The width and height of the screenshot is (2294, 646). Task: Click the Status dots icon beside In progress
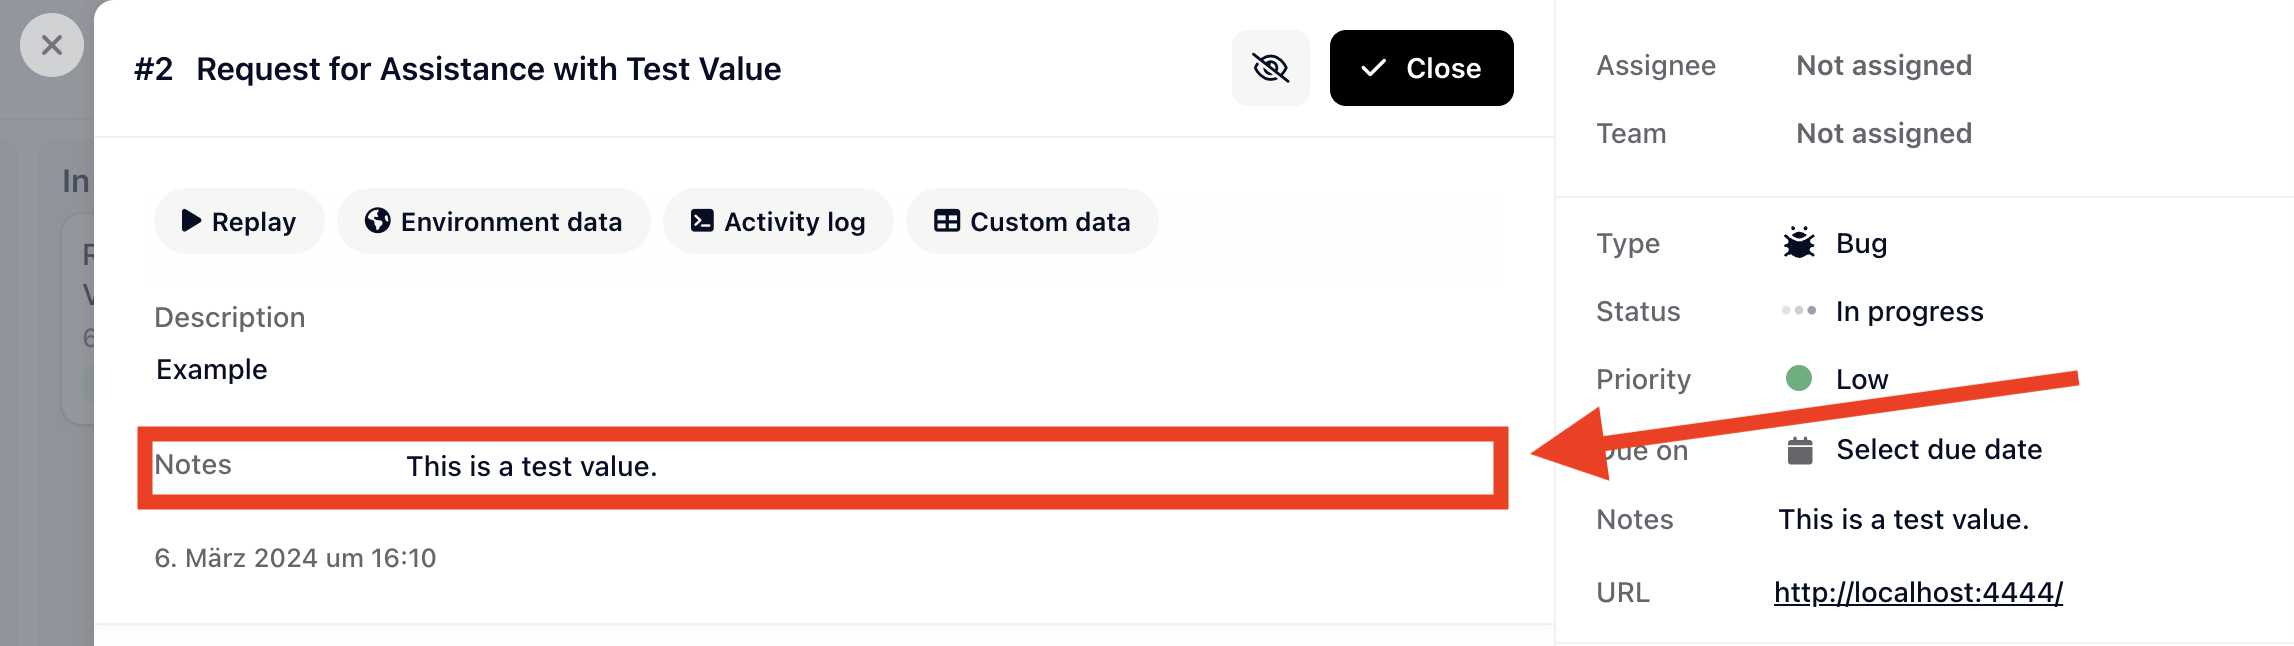[x=1797, y=311]
